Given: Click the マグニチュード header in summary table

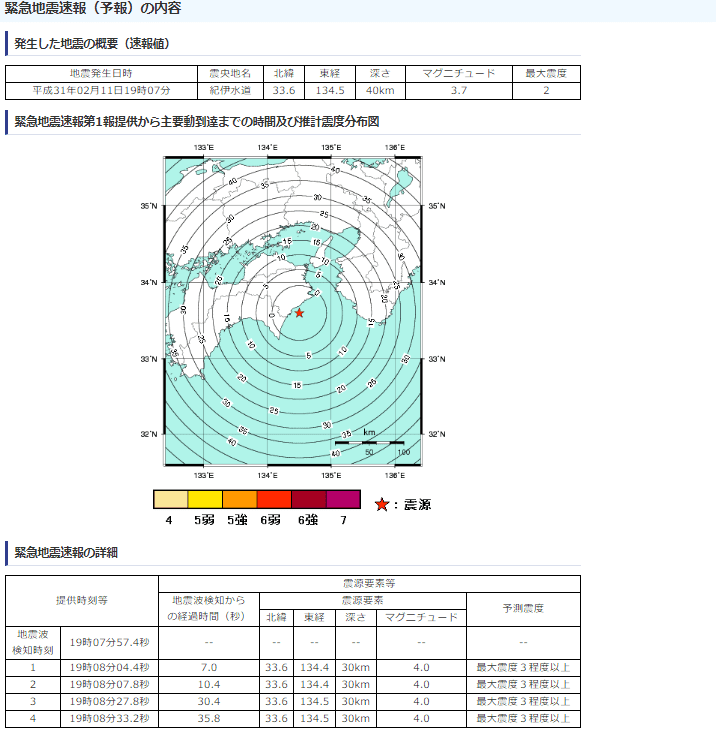Looking at the screenshot, I should point(459,74).
